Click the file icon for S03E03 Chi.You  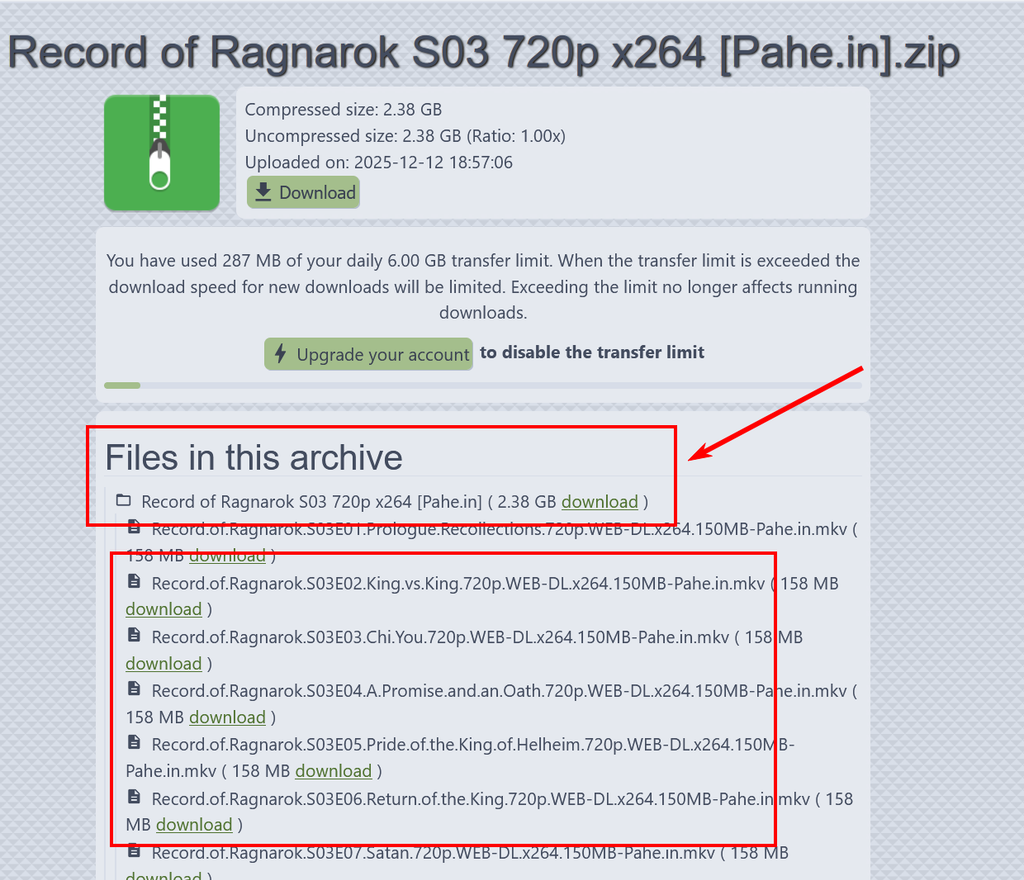(x=134, y=635)
